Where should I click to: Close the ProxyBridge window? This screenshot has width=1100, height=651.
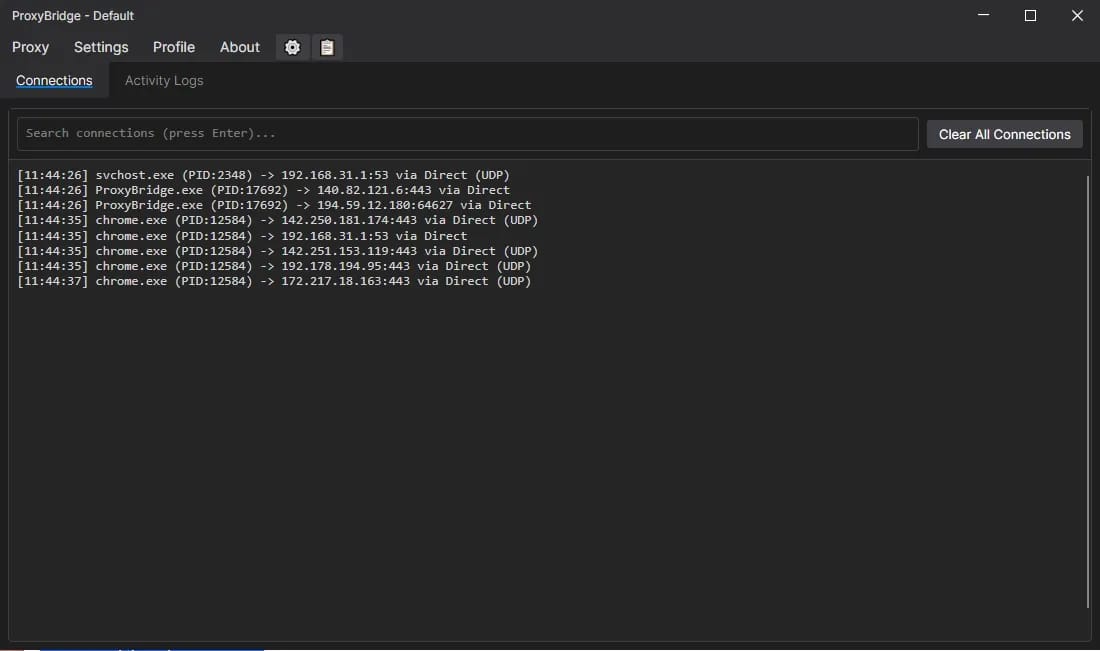[x=1077, y=15]
